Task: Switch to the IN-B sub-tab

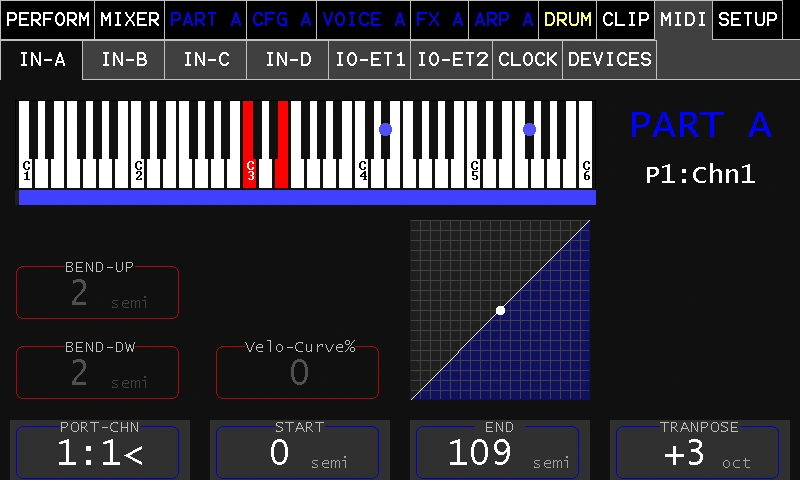Action: click(124, 60)
